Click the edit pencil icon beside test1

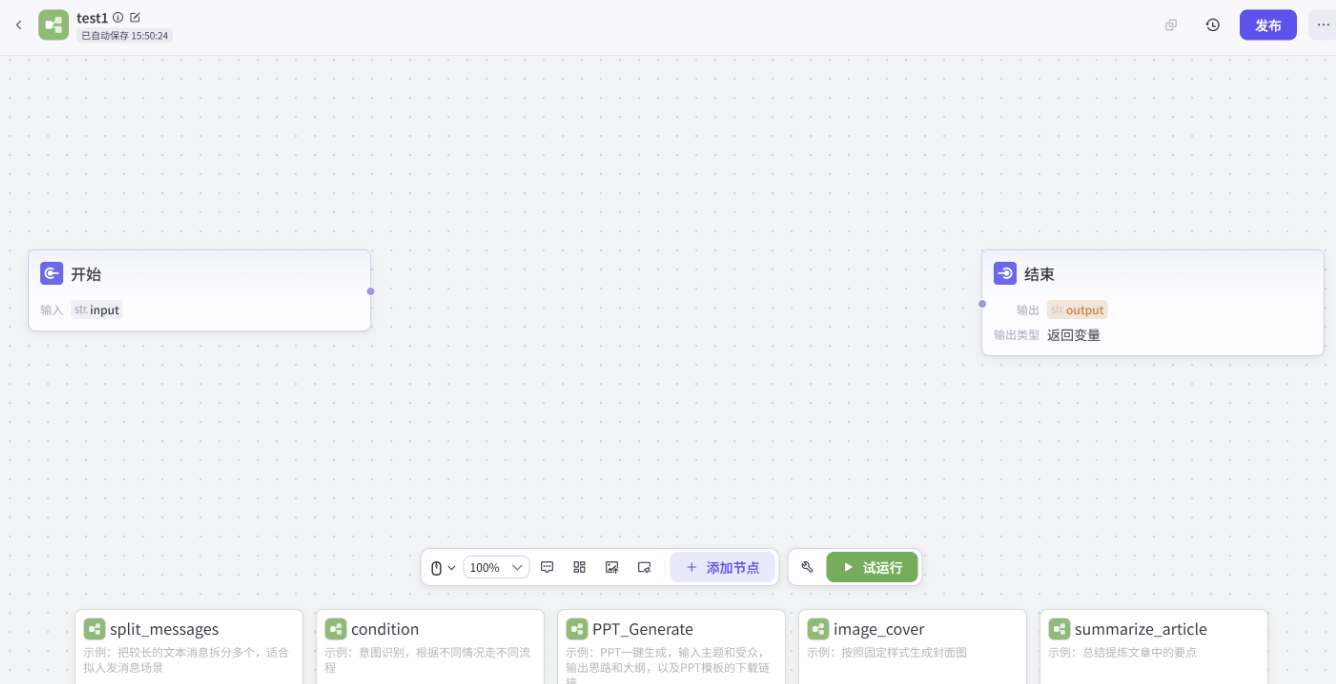click(135, 17)
